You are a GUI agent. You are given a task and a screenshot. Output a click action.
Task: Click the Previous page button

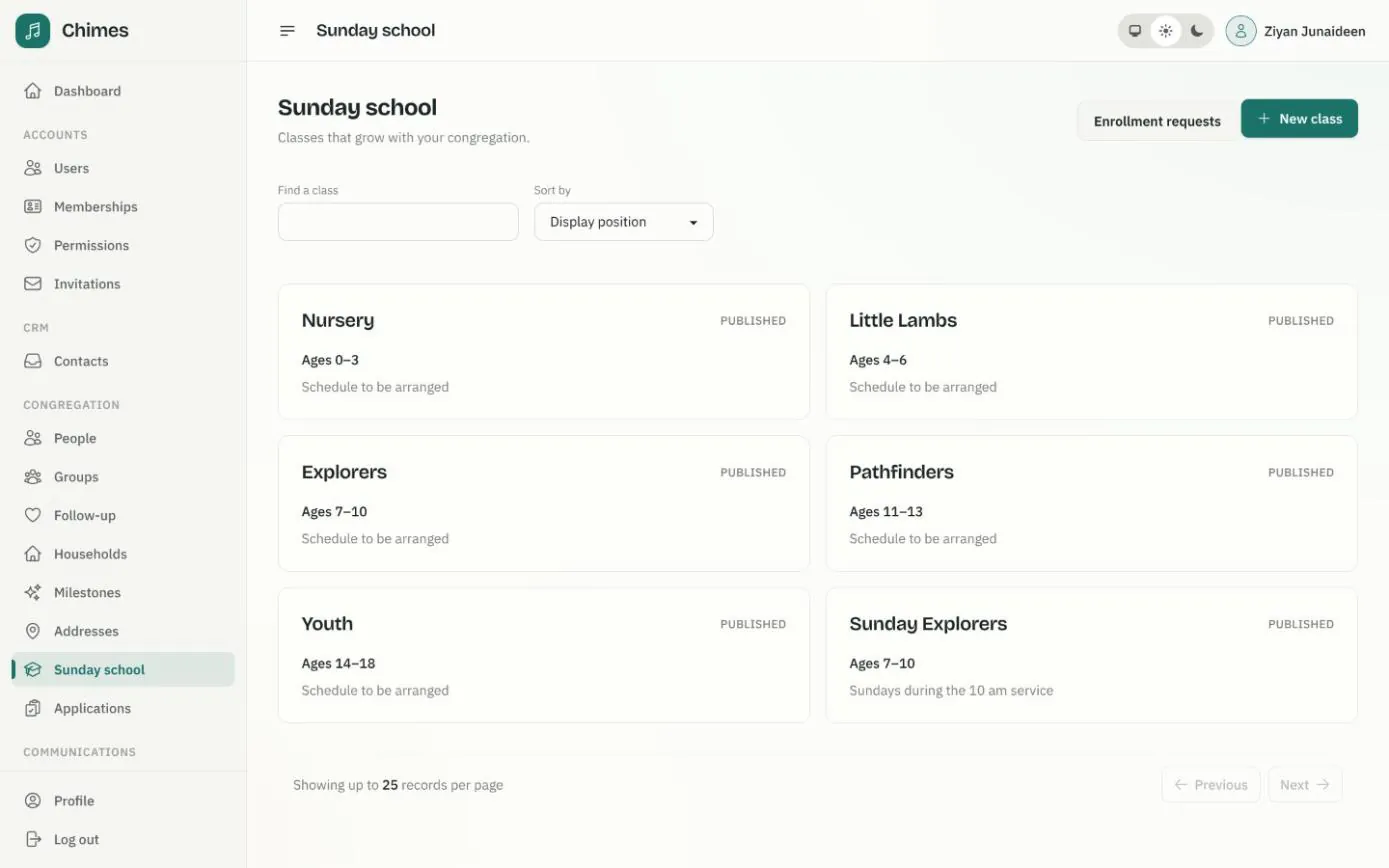point(1211,785)
